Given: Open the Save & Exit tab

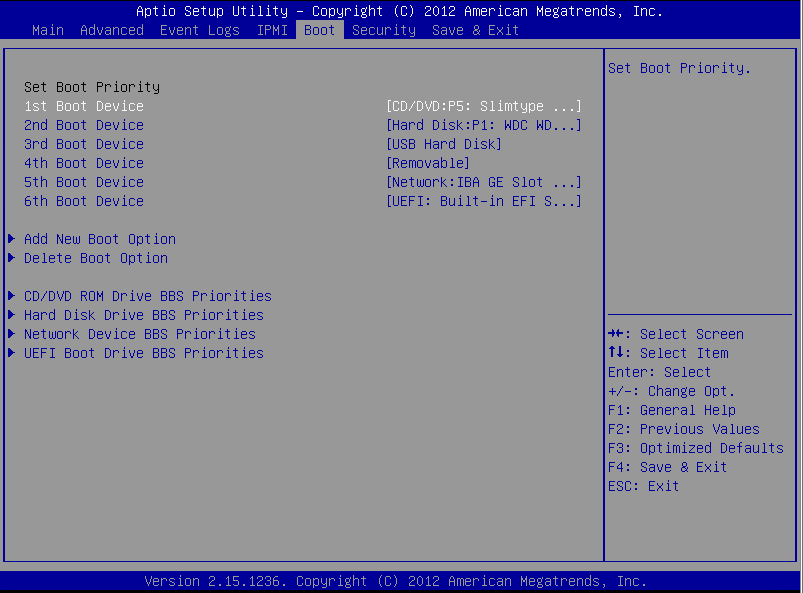Looking at the screenshot, I should [475, 30].
